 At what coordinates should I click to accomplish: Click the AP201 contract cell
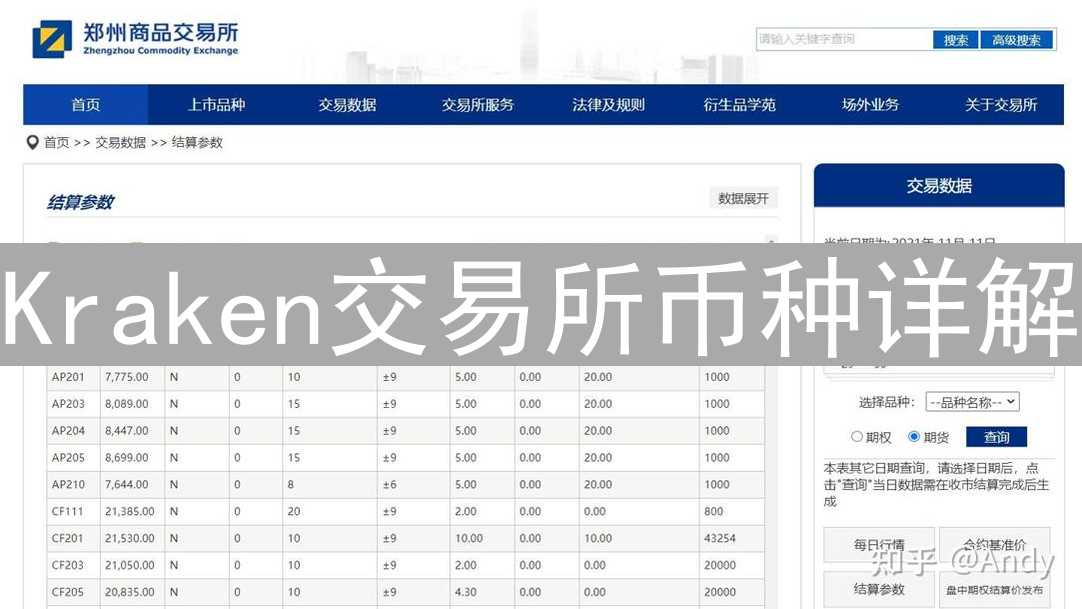coord(73,377)
